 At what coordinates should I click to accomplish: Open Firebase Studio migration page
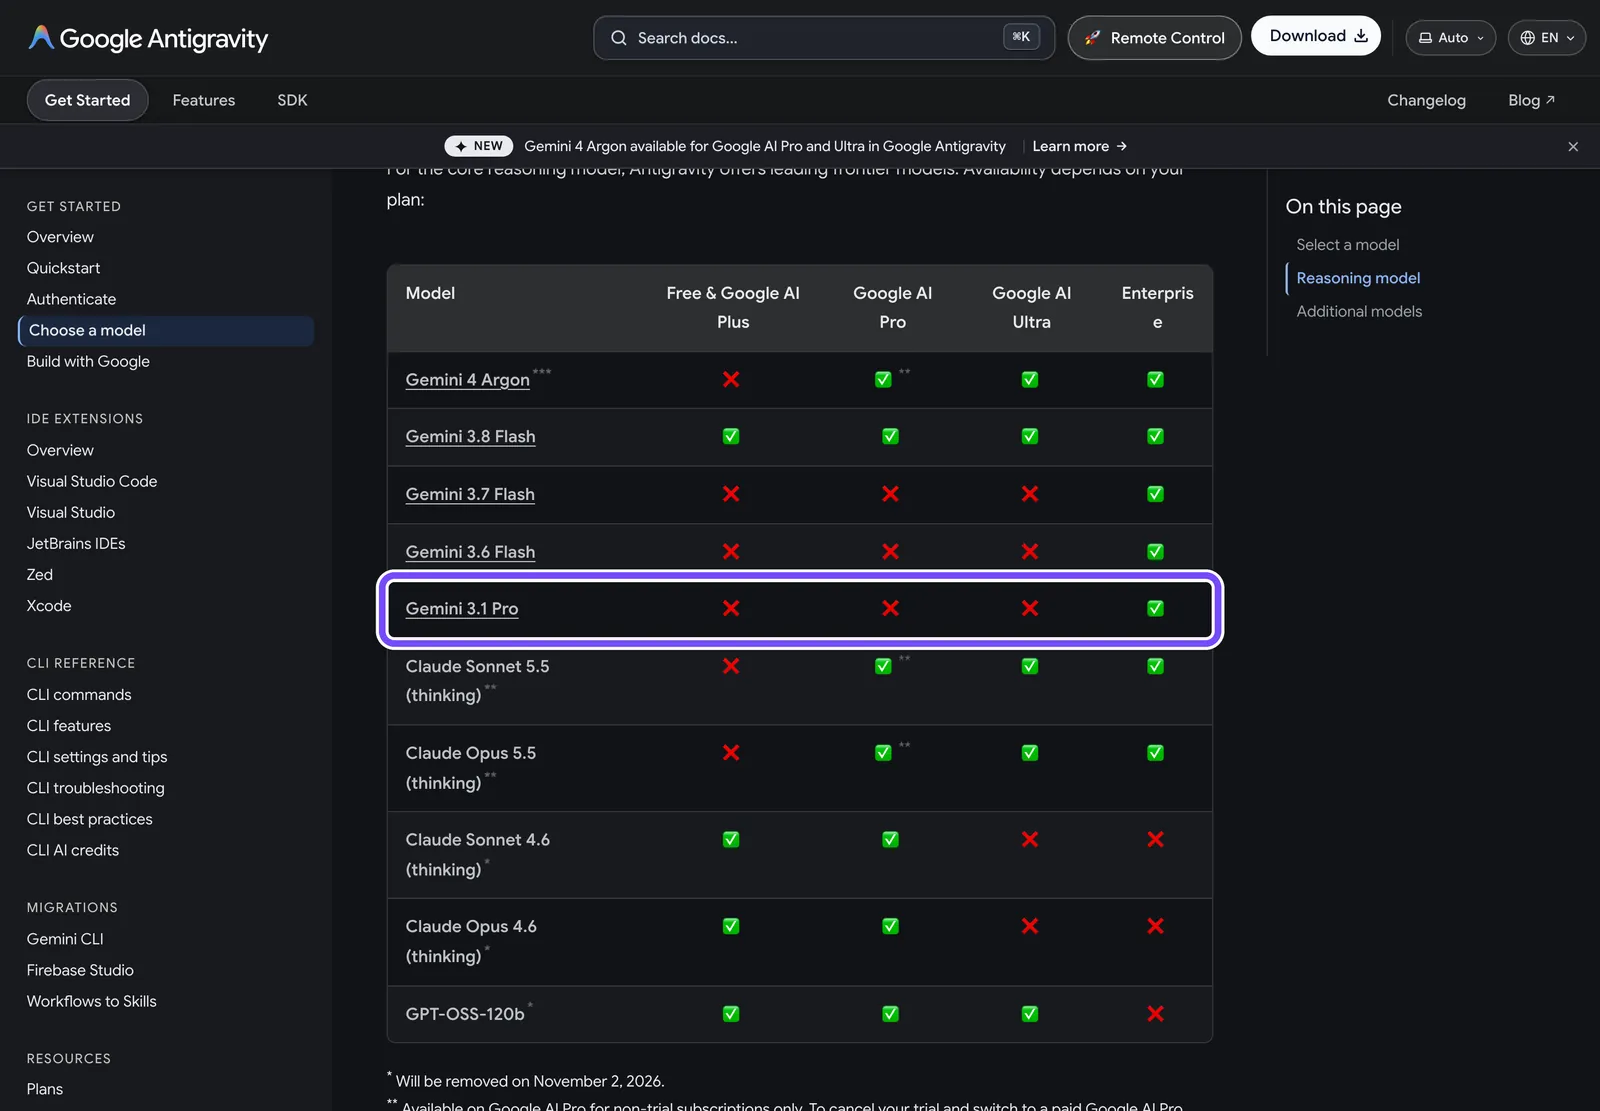pyautogui.click(x=80, y=970)
